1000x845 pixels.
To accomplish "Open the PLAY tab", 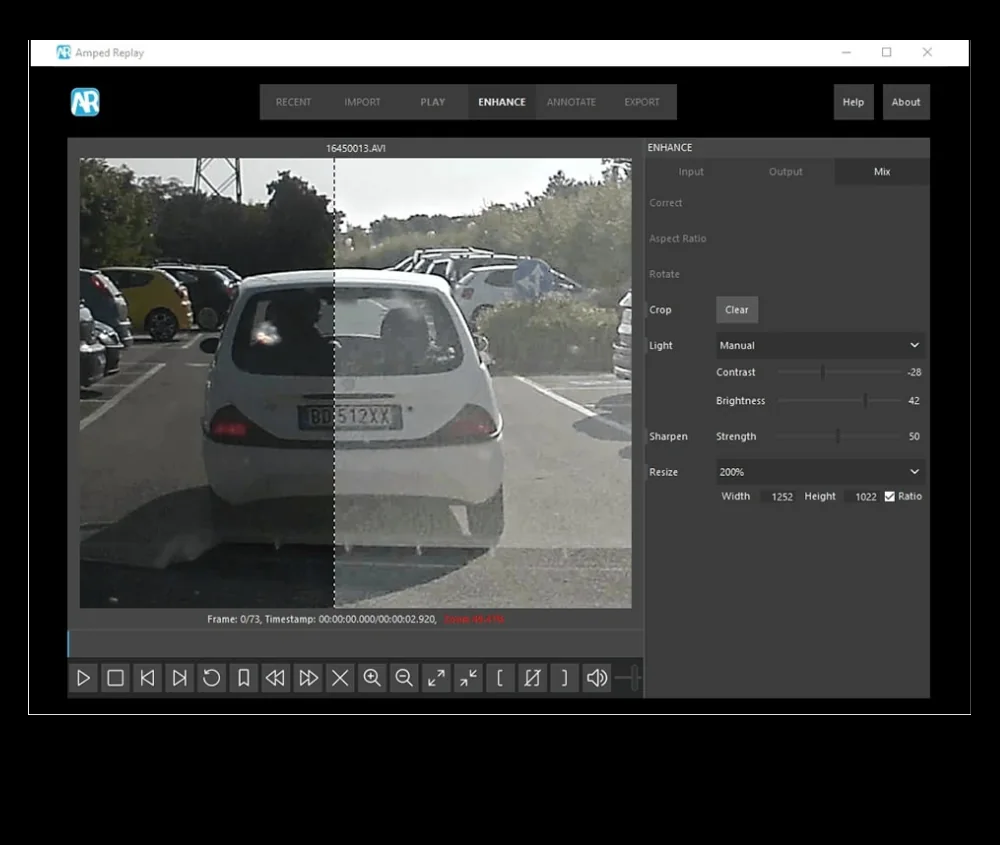I will pyautogui.click(x=432, y=102).
